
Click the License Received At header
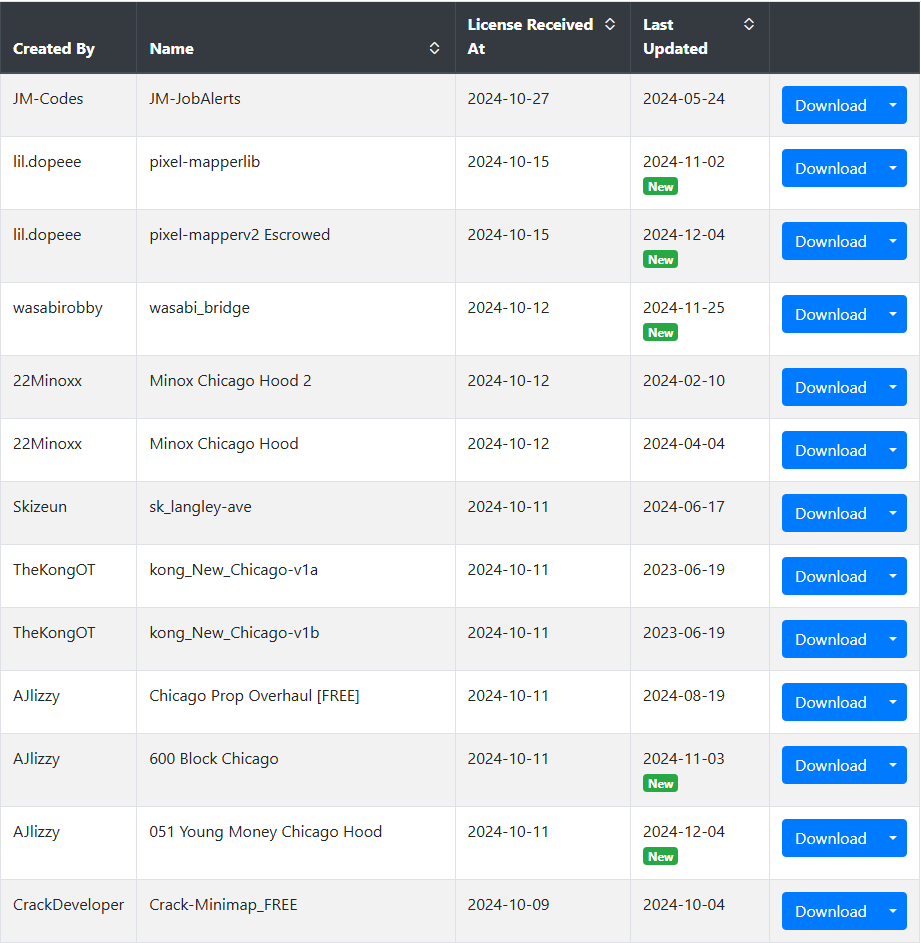(543, 37)
